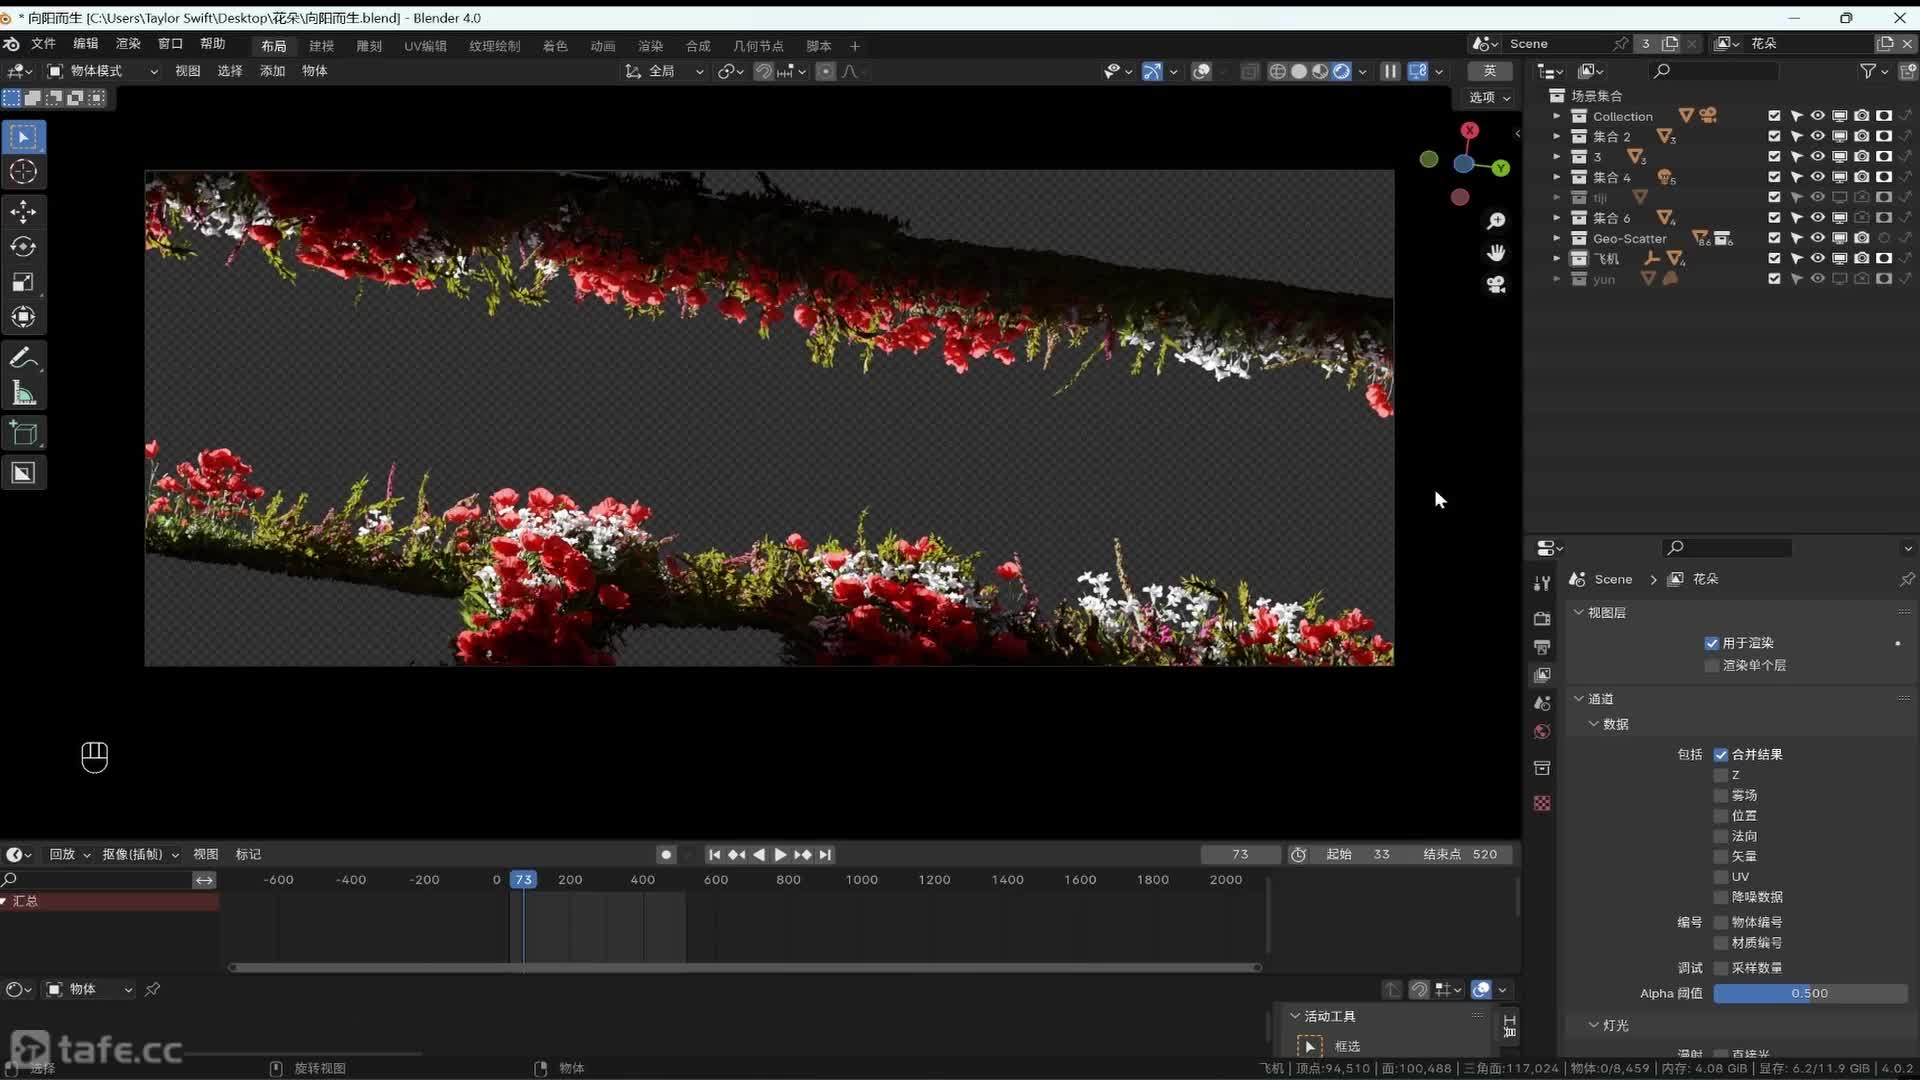The width and height of the screenshot is (1920, 1080).
Task: Click the 添加 menu in viewport header
Action: [x=272, y=71]
